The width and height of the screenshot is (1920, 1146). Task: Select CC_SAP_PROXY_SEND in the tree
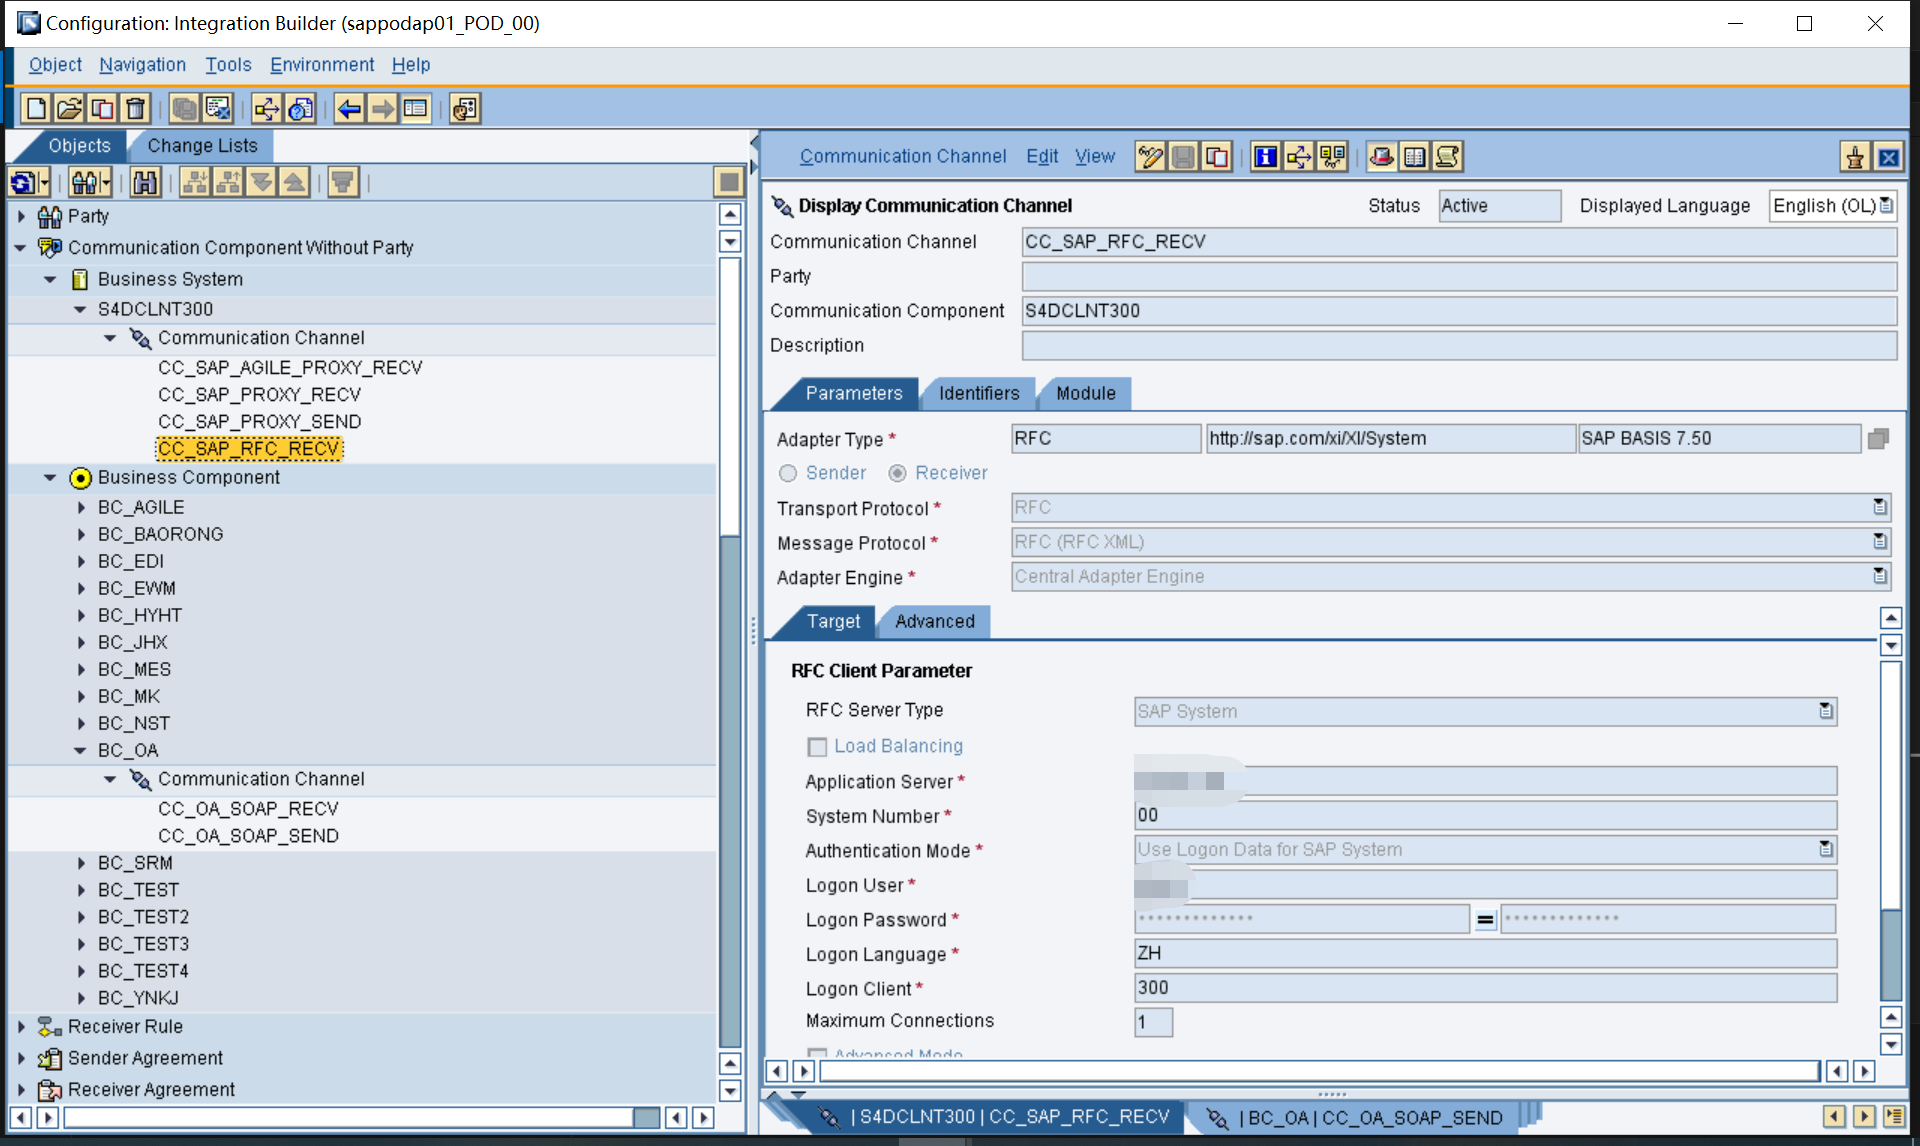pyautogui.click(x=260, y=422)
